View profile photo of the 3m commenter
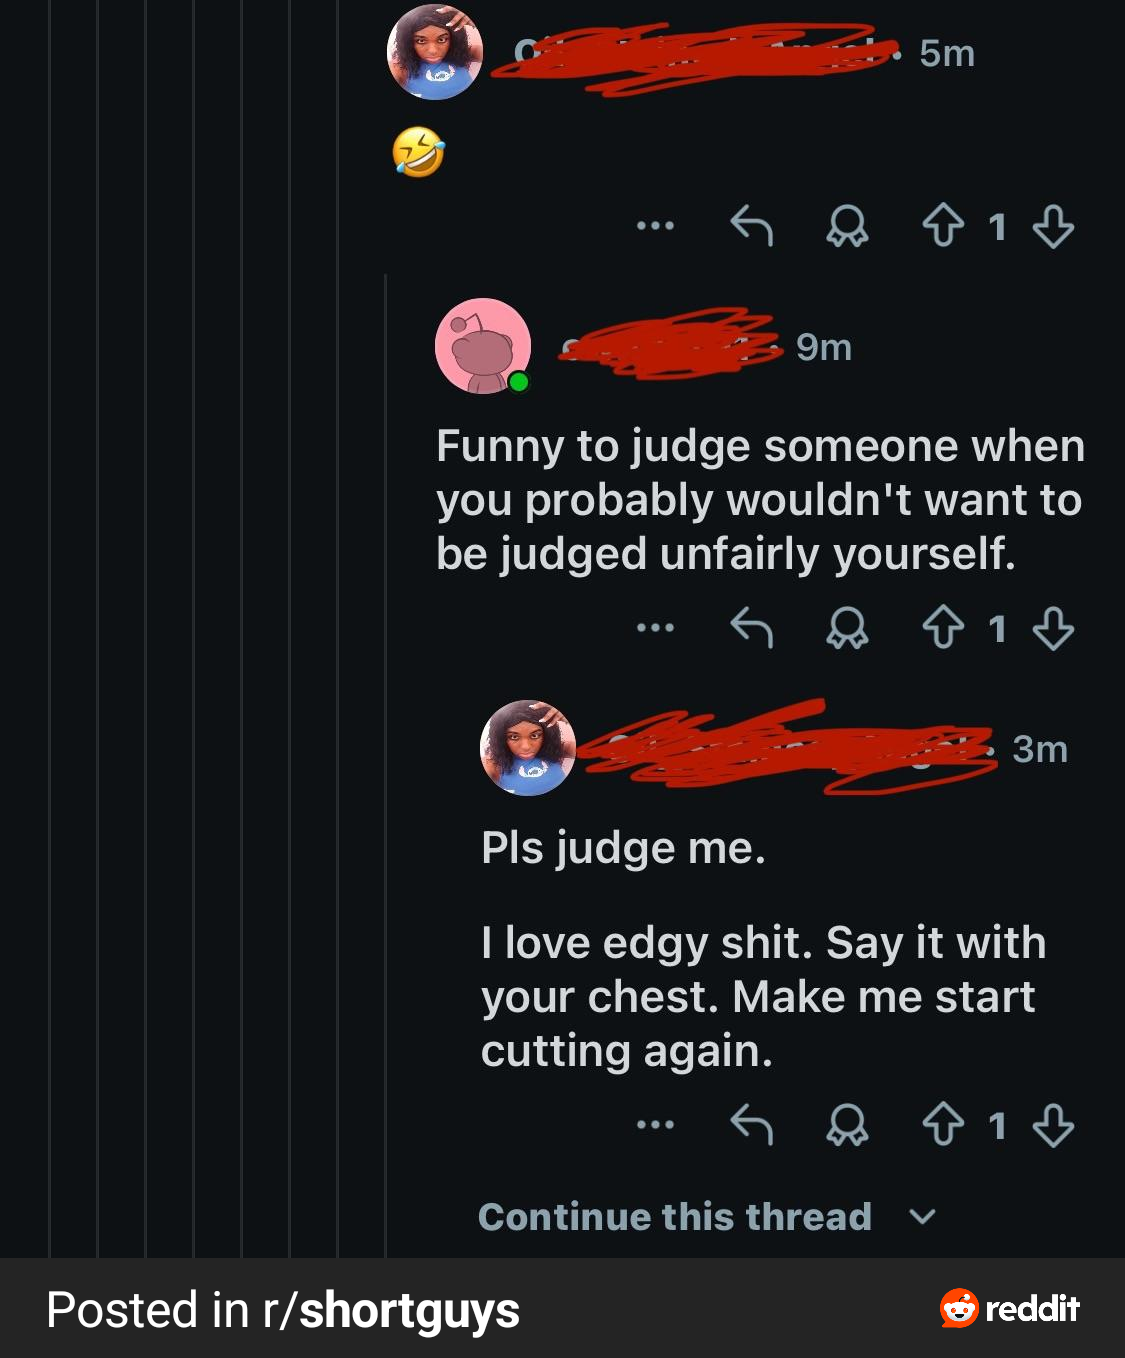Viewport: 1125px width, 1358px height. [x=528, y=748]
